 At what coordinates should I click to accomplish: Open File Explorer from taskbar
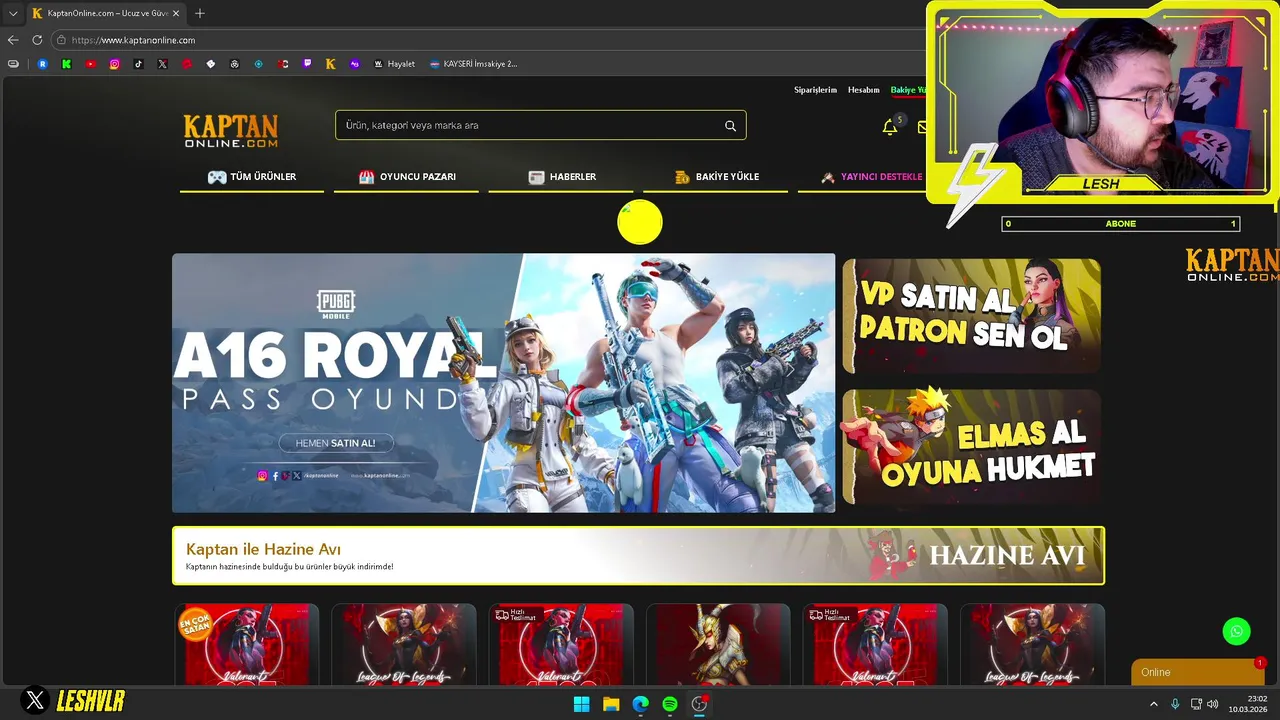(611, 704)
